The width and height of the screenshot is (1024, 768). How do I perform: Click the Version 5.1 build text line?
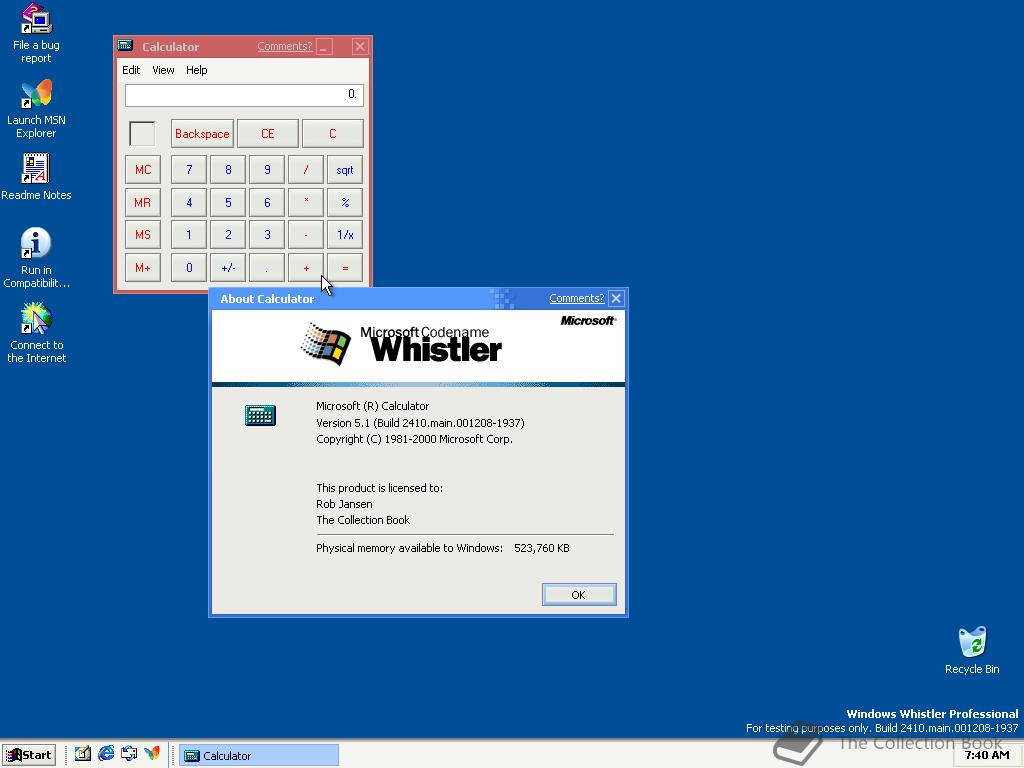[420, 423]
